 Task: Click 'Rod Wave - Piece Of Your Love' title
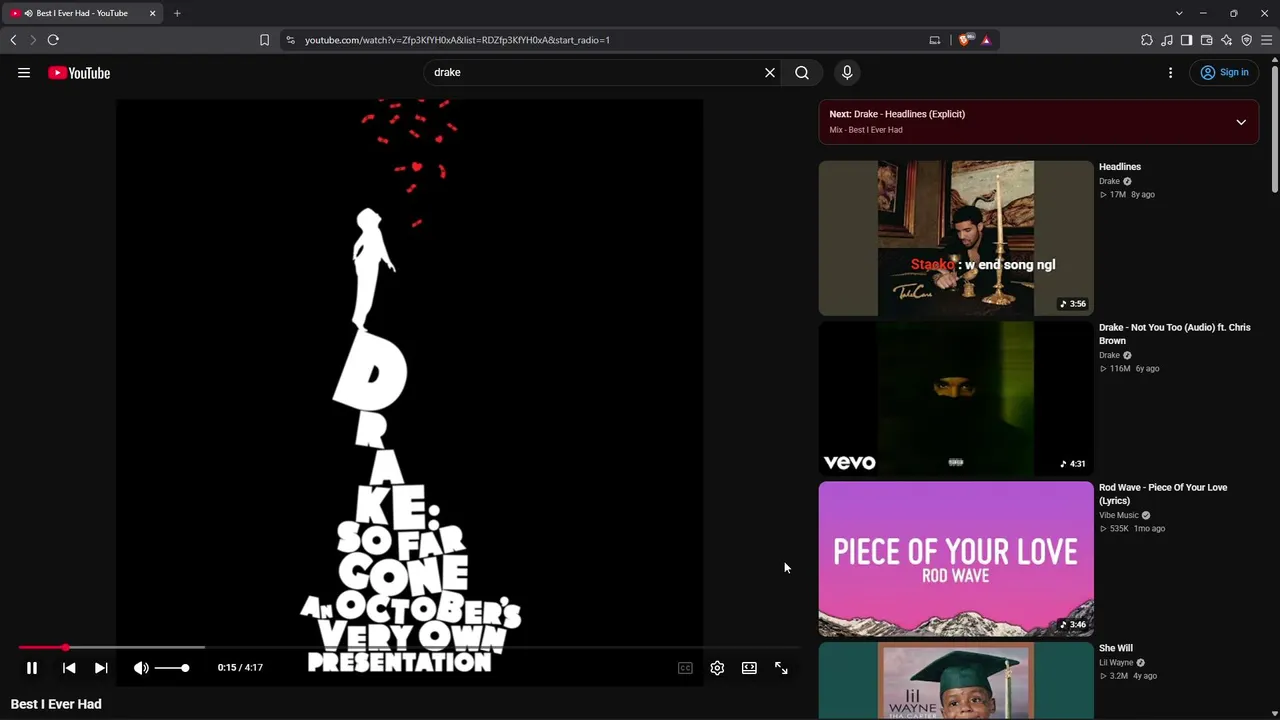tap(1163, 494)
